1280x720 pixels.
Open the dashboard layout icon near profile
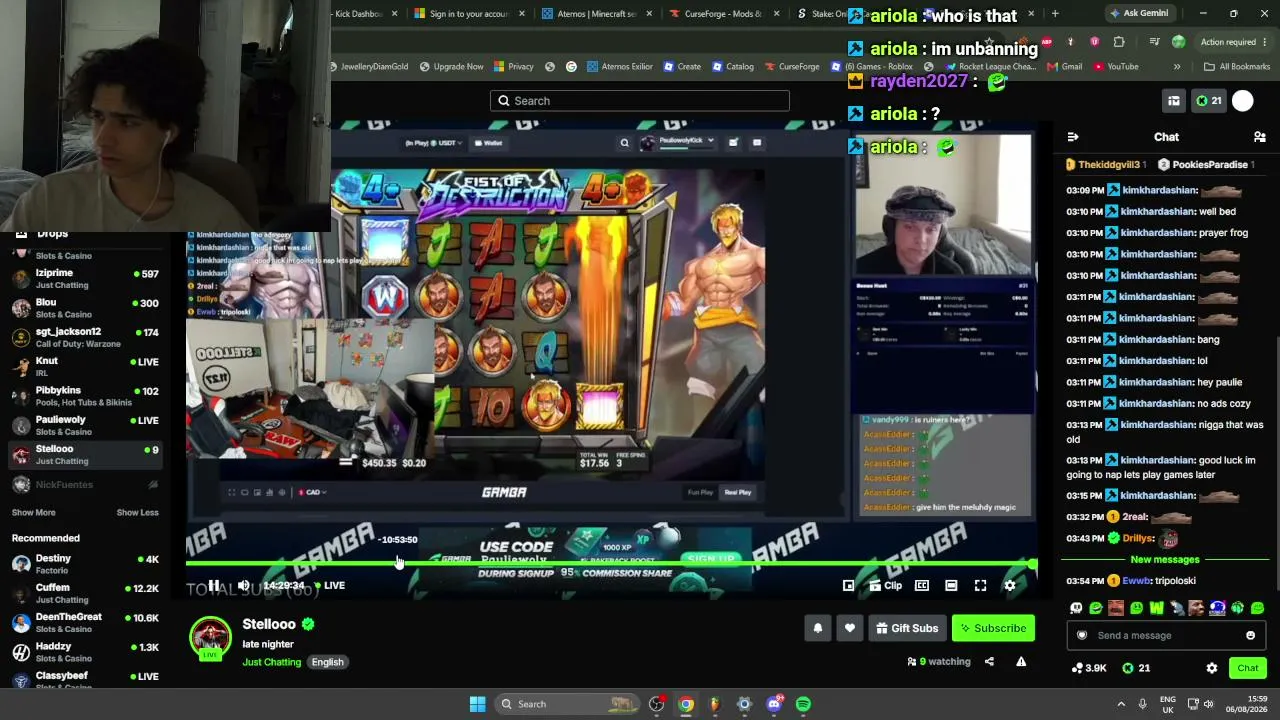tap(1174, 101)
